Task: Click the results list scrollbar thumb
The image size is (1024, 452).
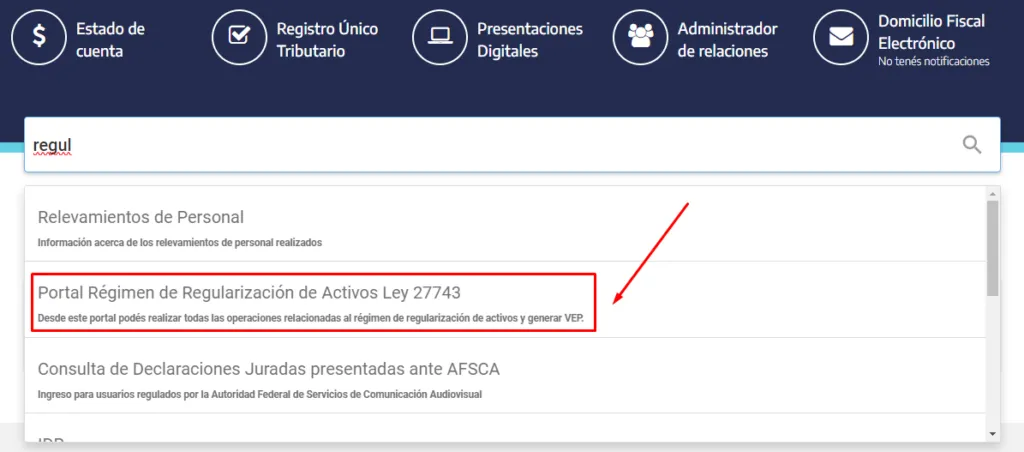Action: coord(993,248)
